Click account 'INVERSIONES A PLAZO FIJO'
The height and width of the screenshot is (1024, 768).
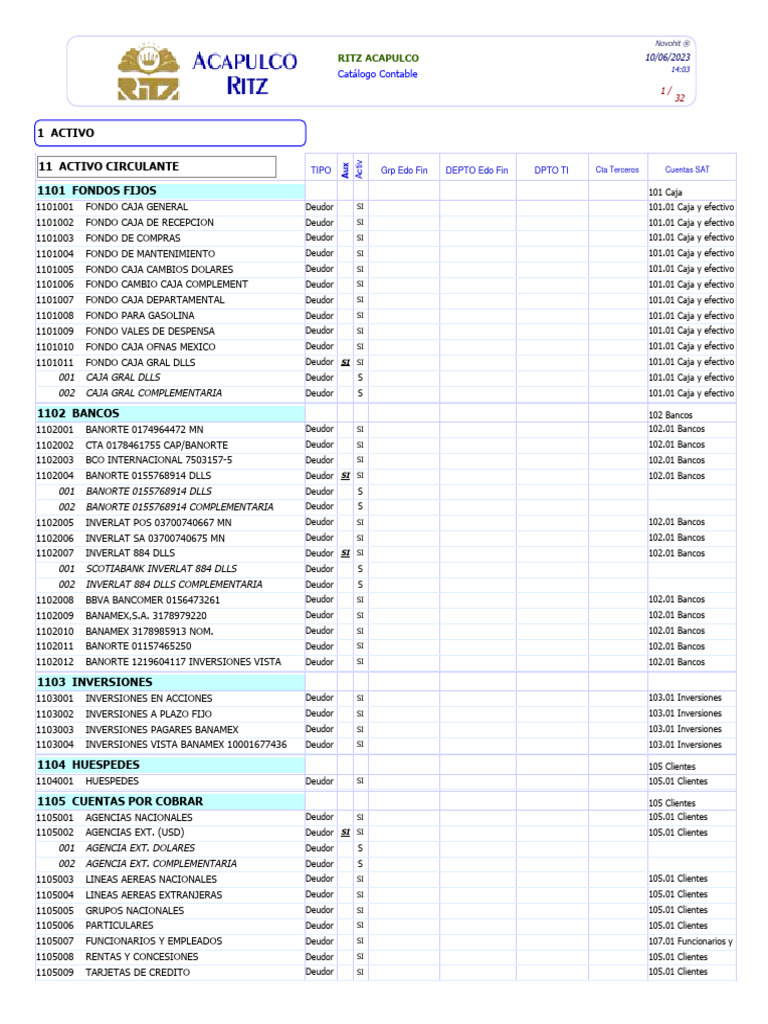click(149, 714)
